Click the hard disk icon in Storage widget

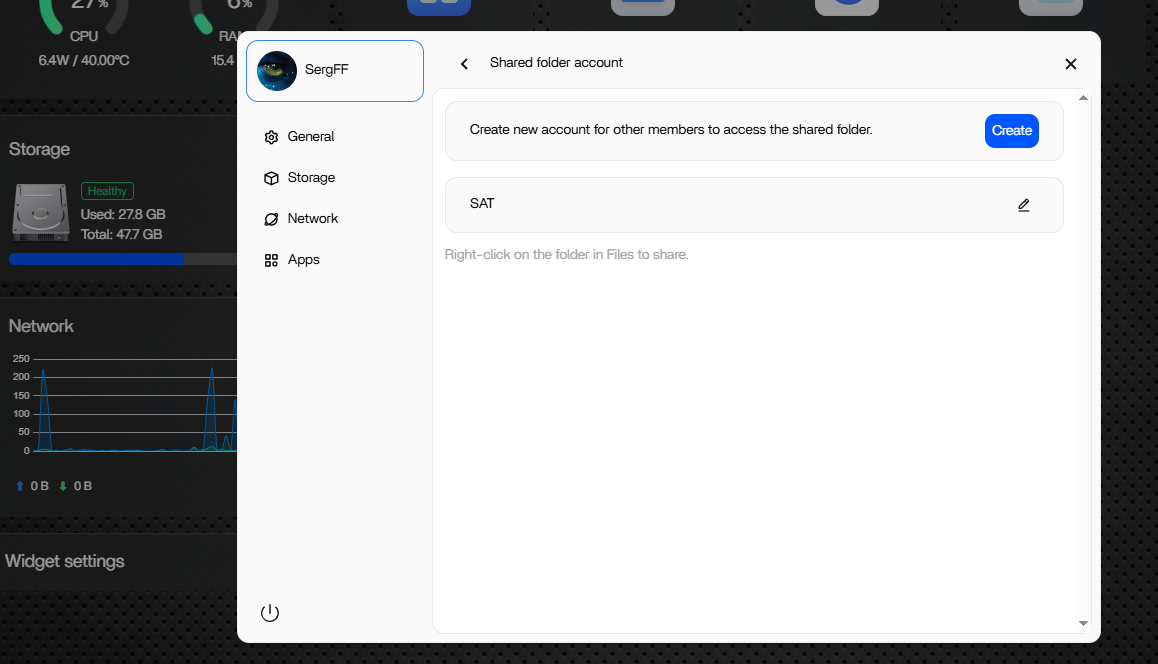39,211
